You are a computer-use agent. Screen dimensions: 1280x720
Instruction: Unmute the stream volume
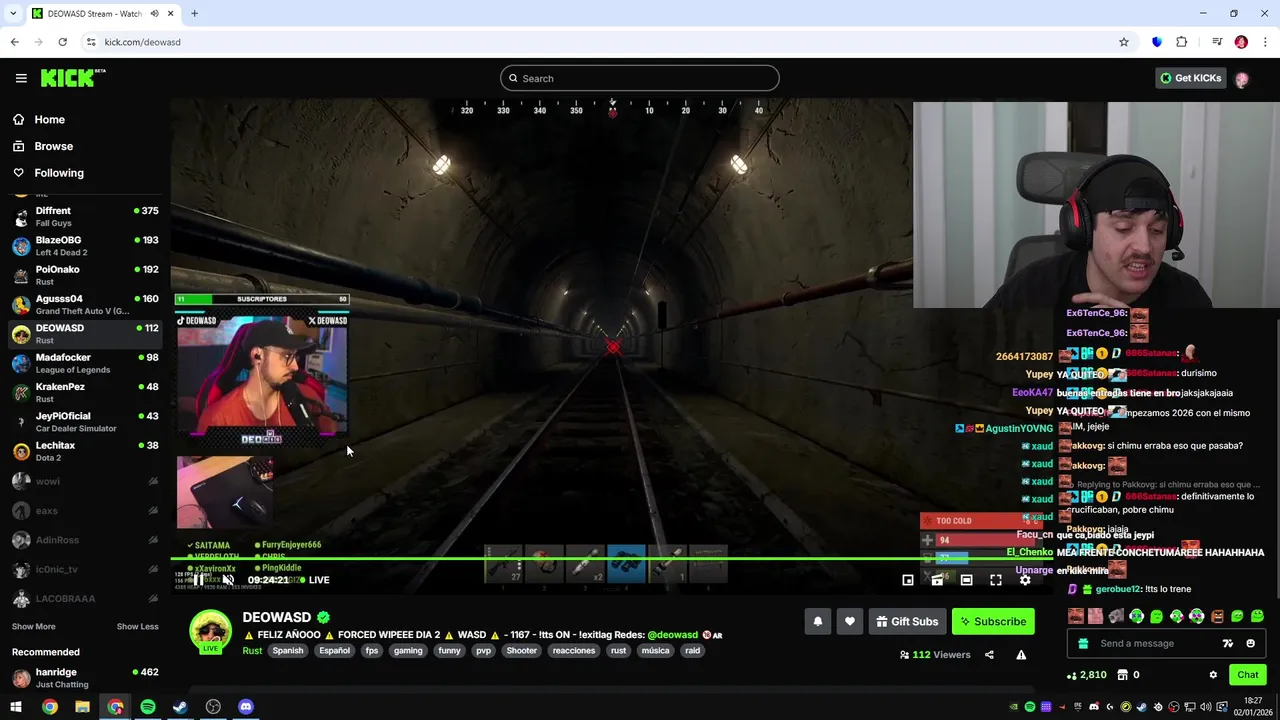coord(228,580)
